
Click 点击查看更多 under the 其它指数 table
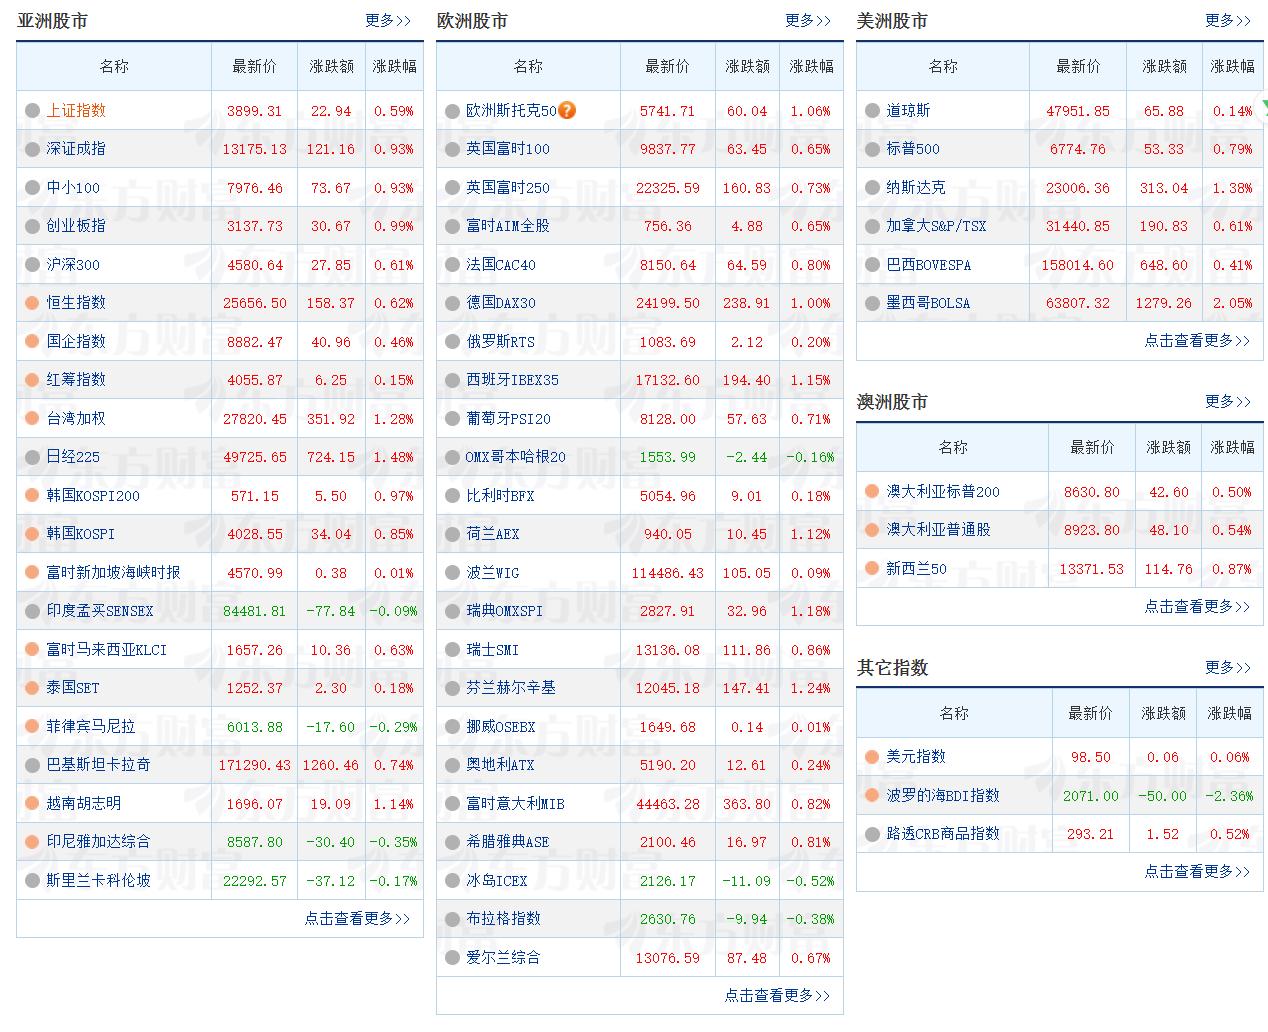[x=1197, y=871]
